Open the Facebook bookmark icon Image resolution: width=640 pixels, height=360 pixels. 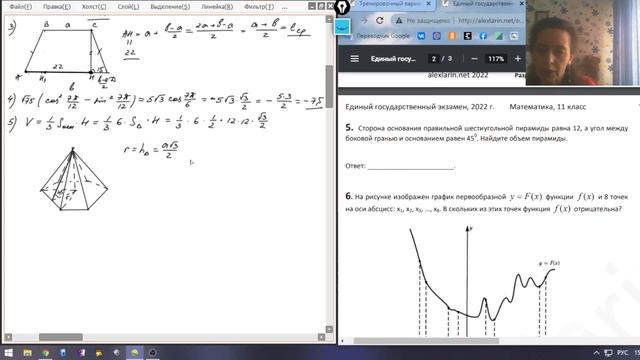483,36
